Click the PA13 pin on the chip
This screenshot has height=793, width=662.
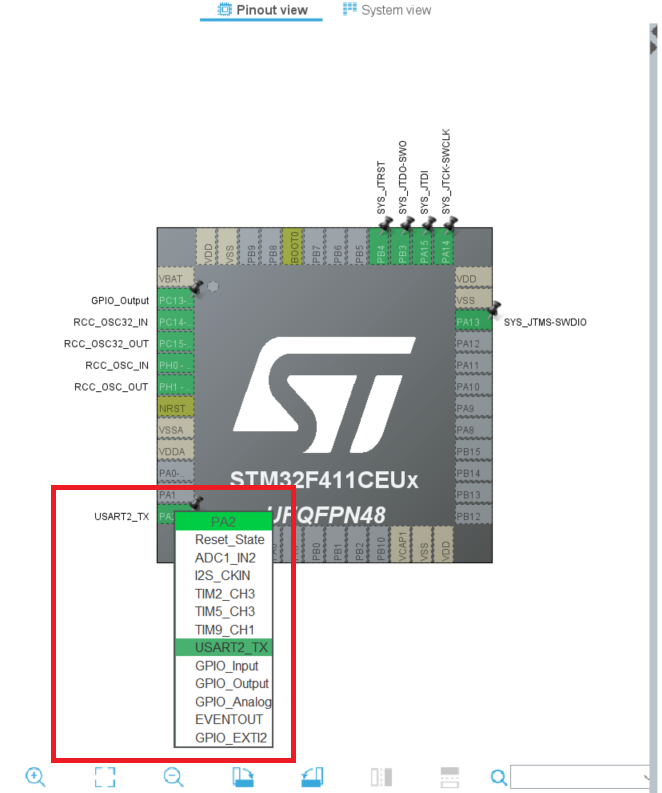click(x=472, y=322)
